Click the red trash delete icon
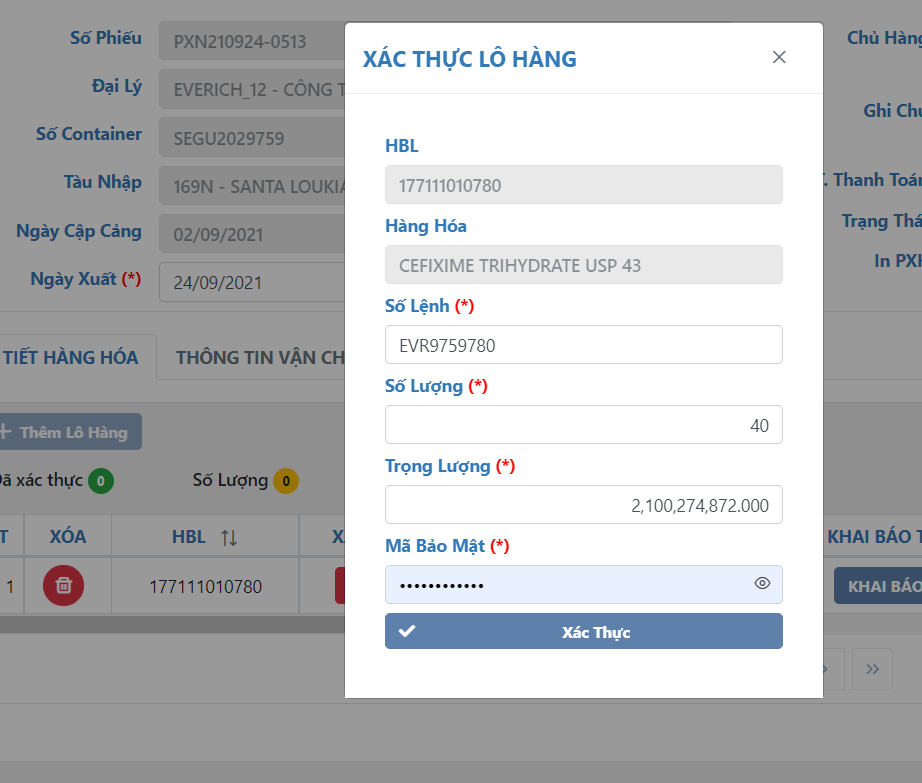 coord(63,585)
